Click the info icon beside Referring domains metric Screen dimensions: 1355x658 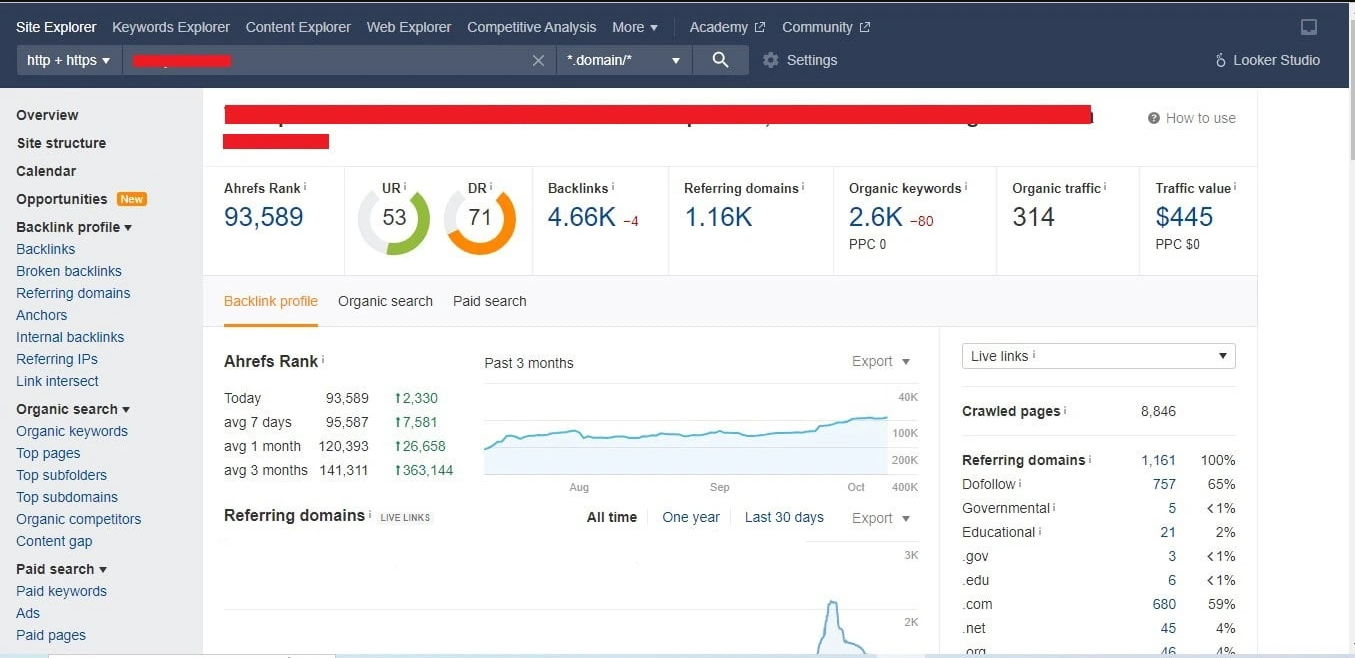pyautogui.click(x=803, y=187)
